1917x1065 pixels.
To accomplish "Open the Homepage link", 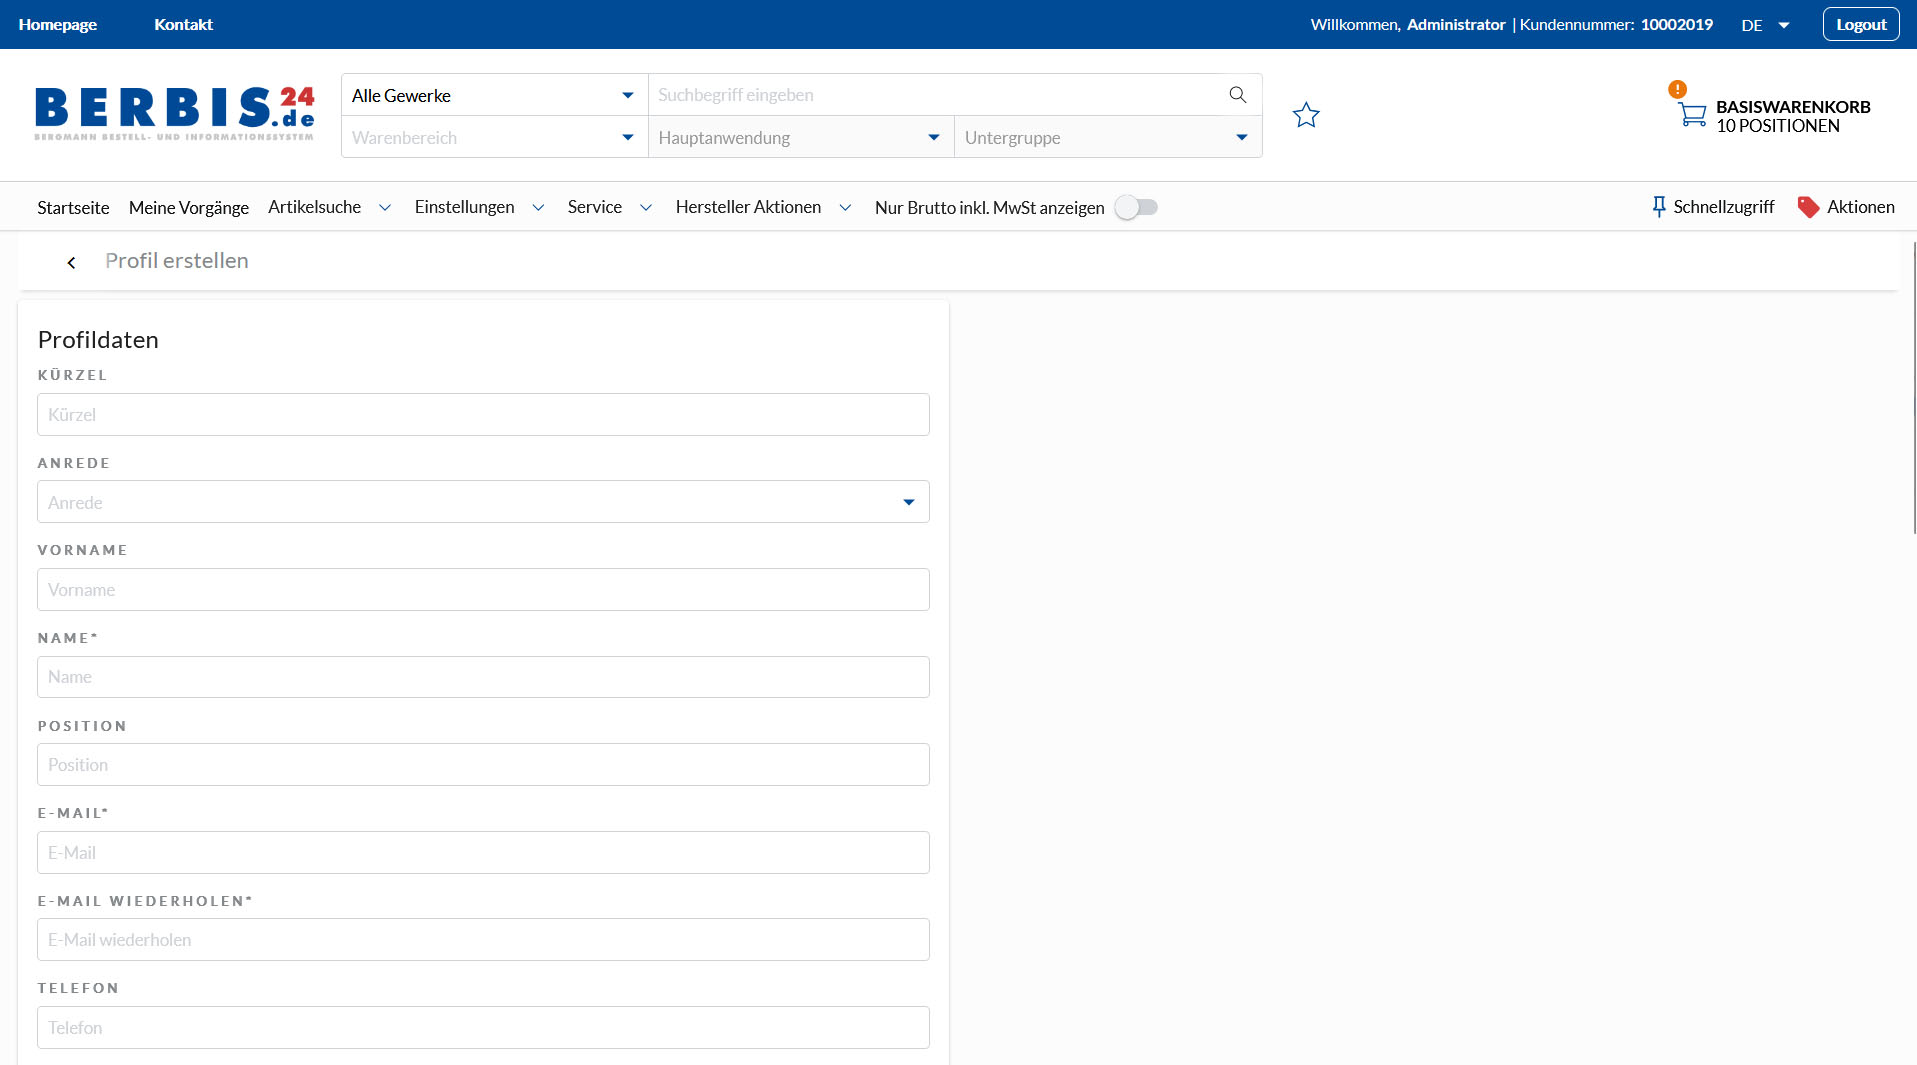I will click(58, 24).
